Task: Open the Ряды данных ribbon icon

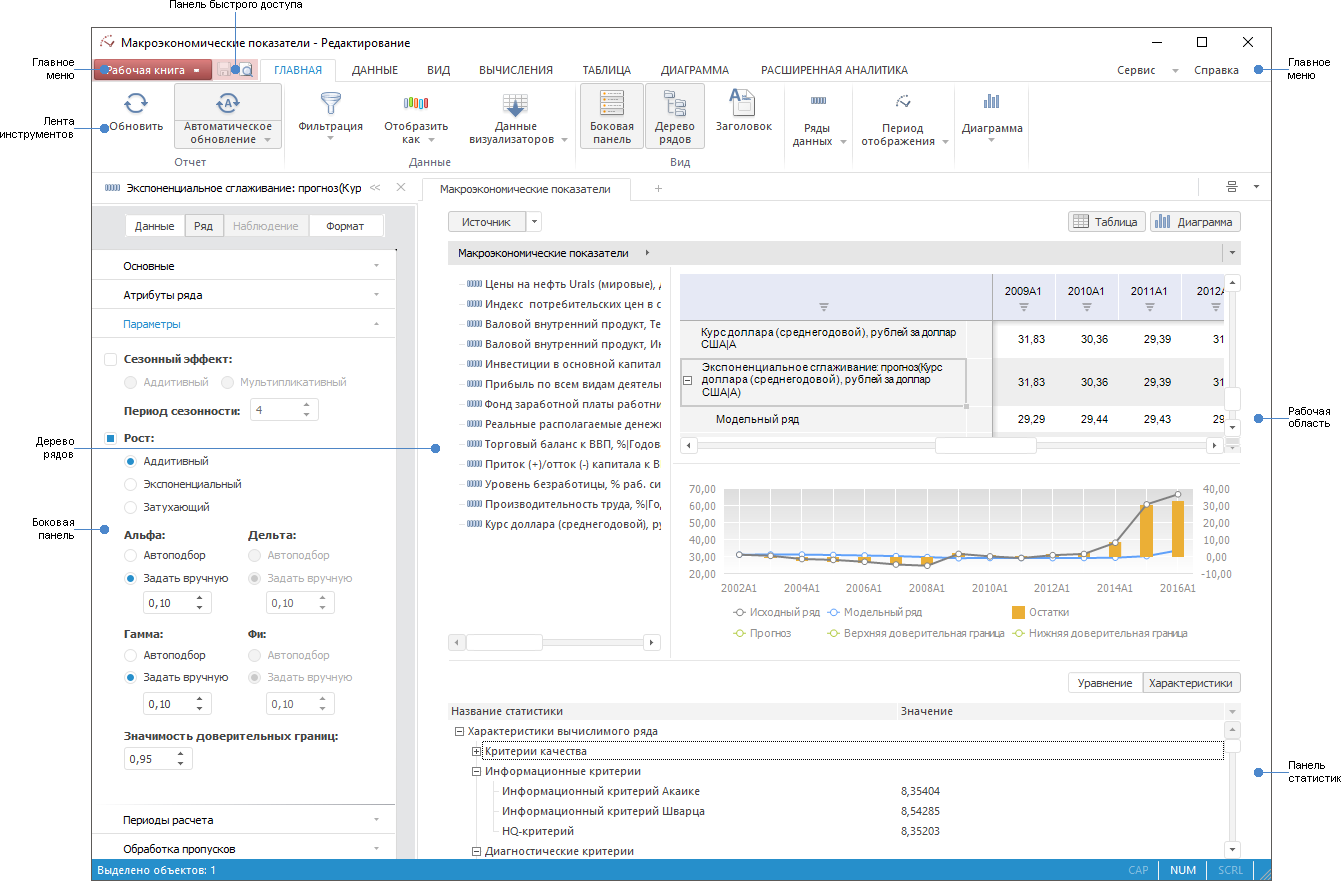Action: (x=818, y=102)
